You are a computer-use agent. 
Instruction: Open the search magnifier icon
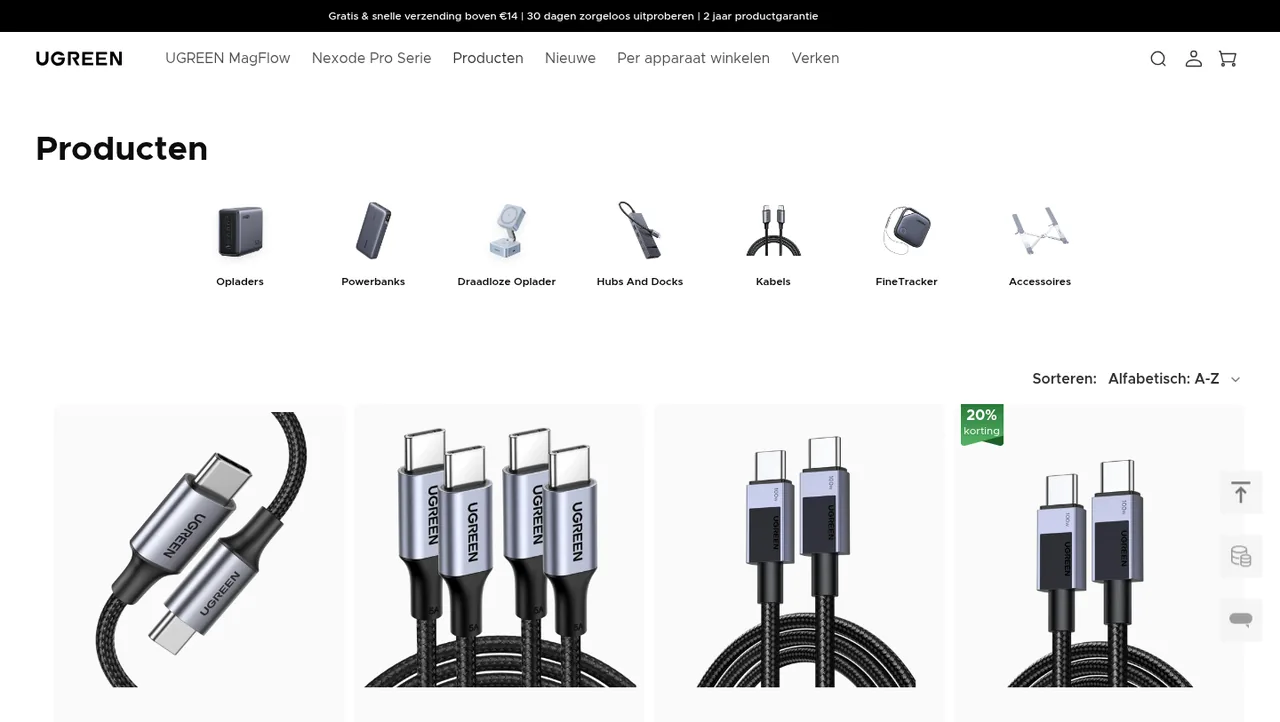1158,59
